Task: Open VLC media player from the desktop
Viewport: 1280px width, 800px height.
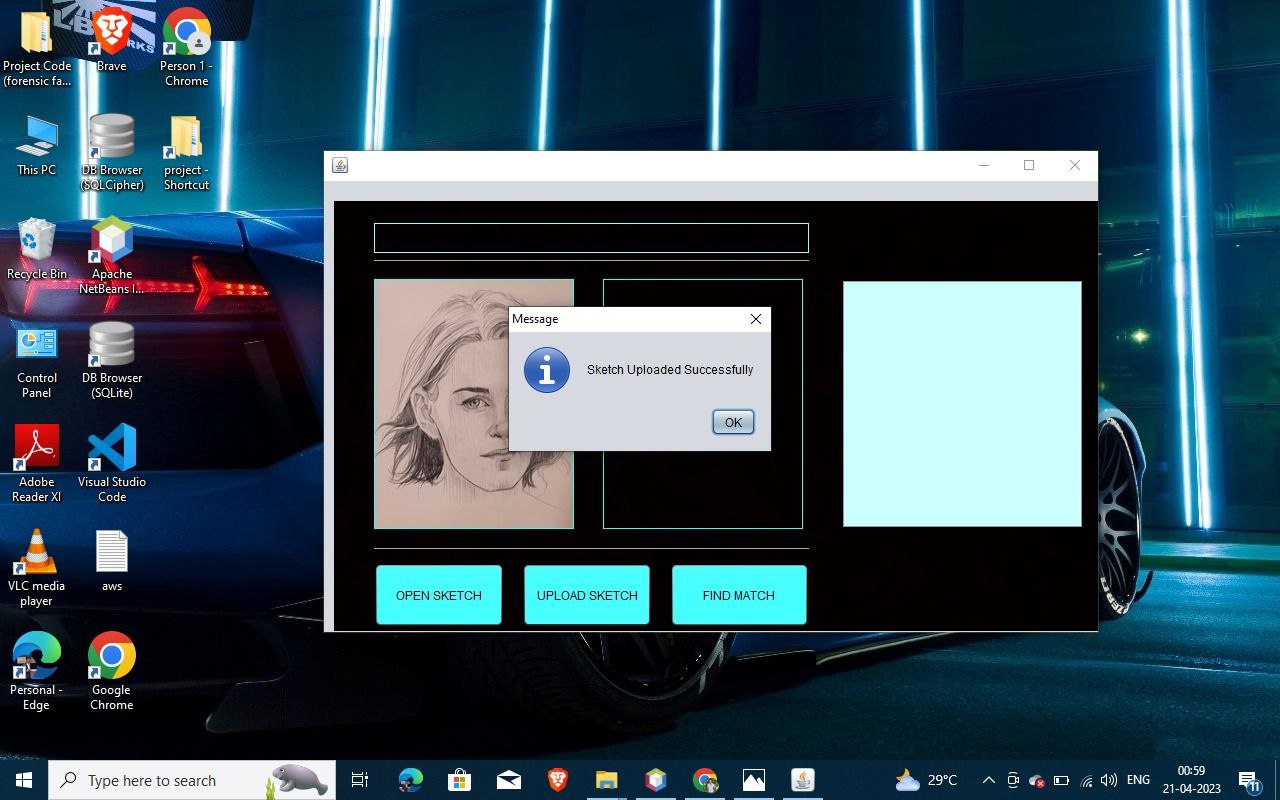Action: coord(37,556)
